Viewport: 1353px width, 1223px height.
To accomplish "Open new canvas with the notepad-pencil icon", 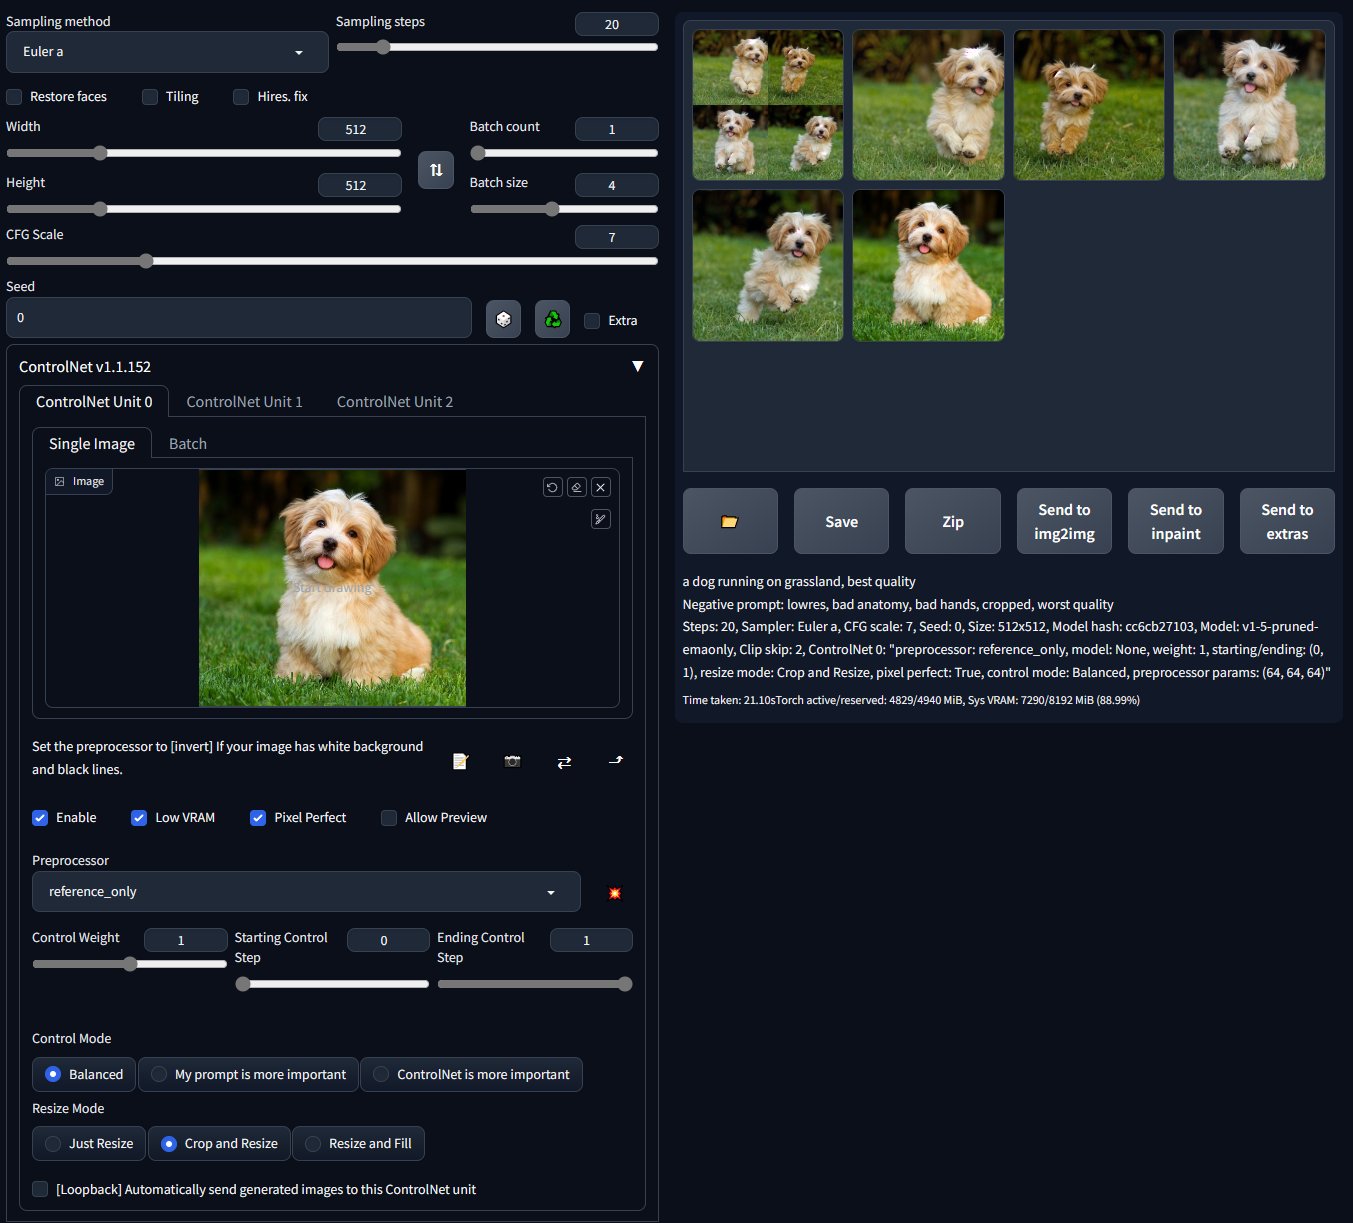I will point(460,761).
